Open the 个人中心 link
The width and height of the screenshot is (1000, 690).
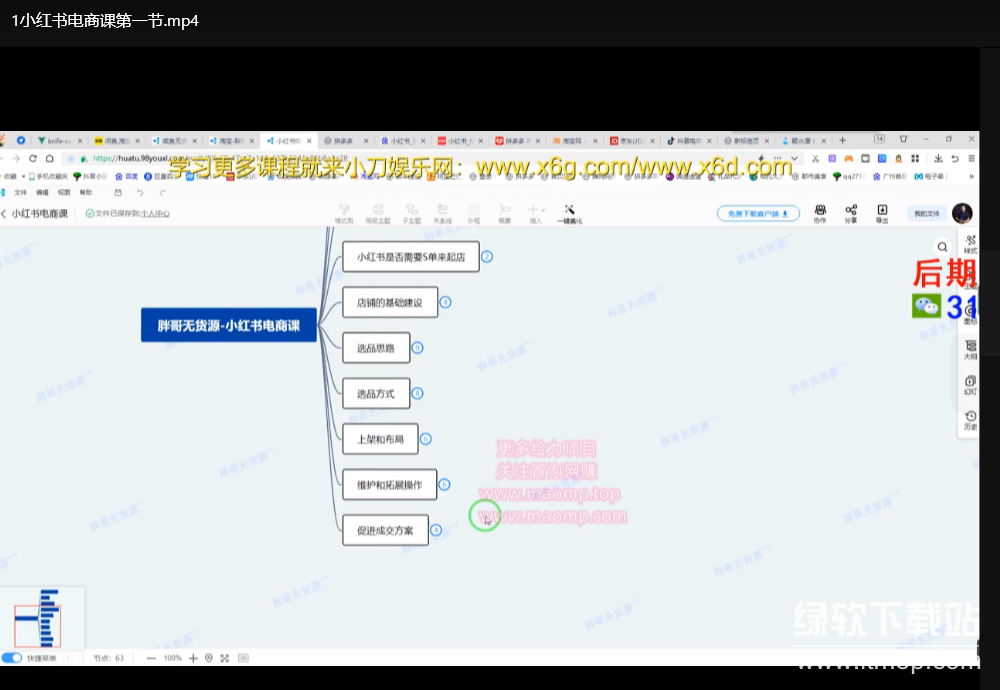click(x=156, y=214)
